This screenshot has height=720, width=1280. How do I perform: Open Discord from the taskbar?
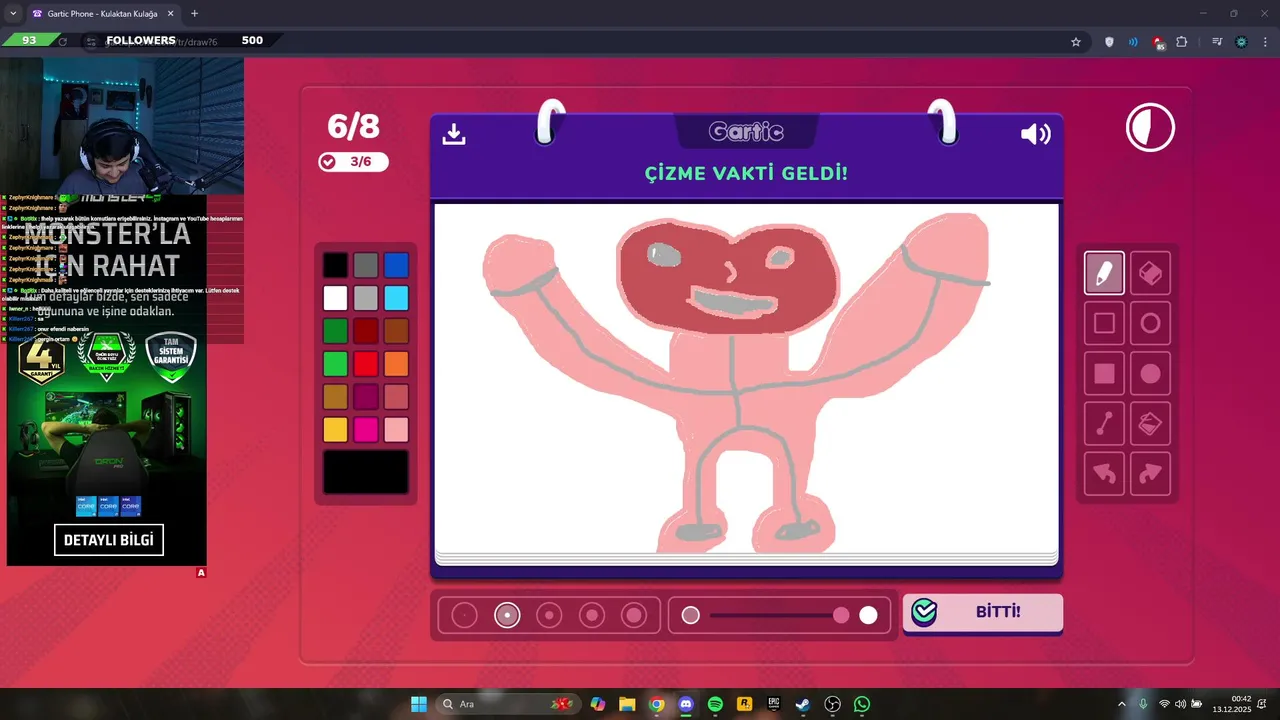686,704
